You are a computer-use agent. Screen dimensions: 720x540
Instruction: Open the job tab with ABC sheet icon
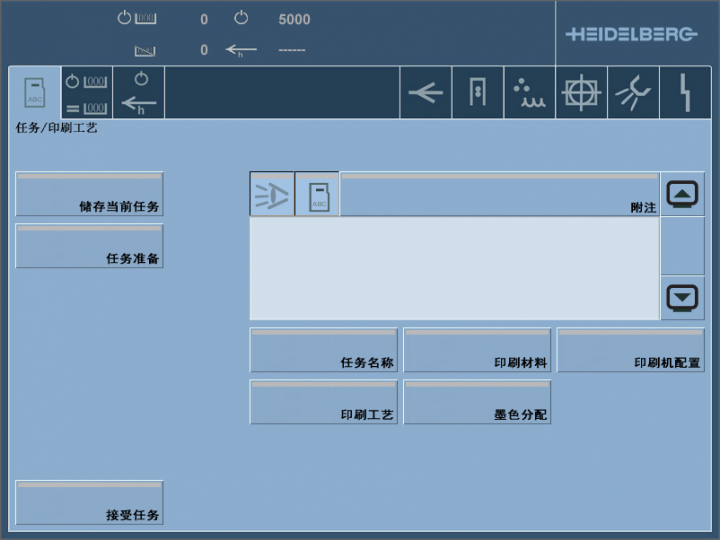[x=34, y=92]
